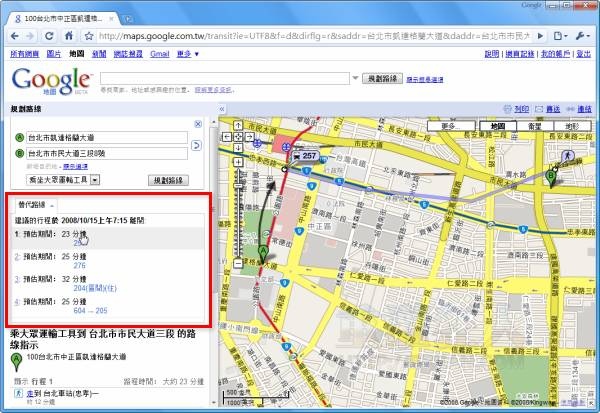Click the destination field 台北市市民大道三段8號
This screenshot has width=600, height=413.
coord(107,153)
